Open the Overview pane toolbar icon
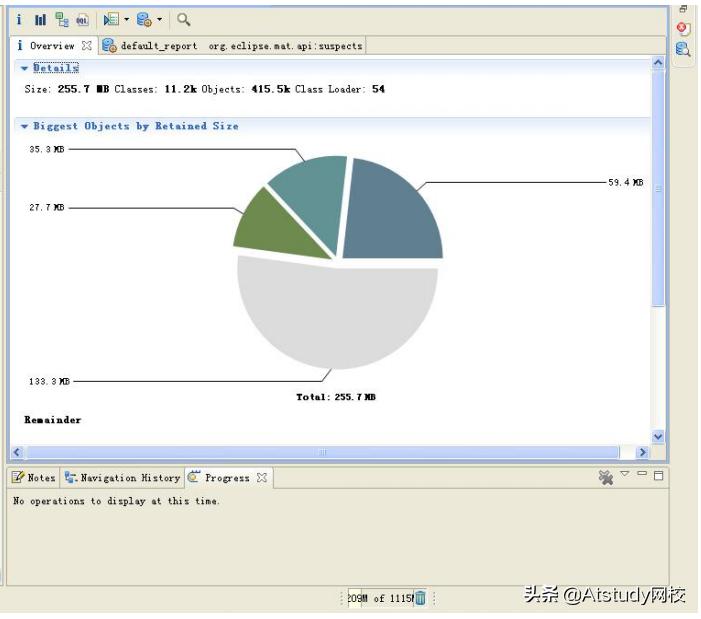This screenshot has height=619, width=701. 19,19
